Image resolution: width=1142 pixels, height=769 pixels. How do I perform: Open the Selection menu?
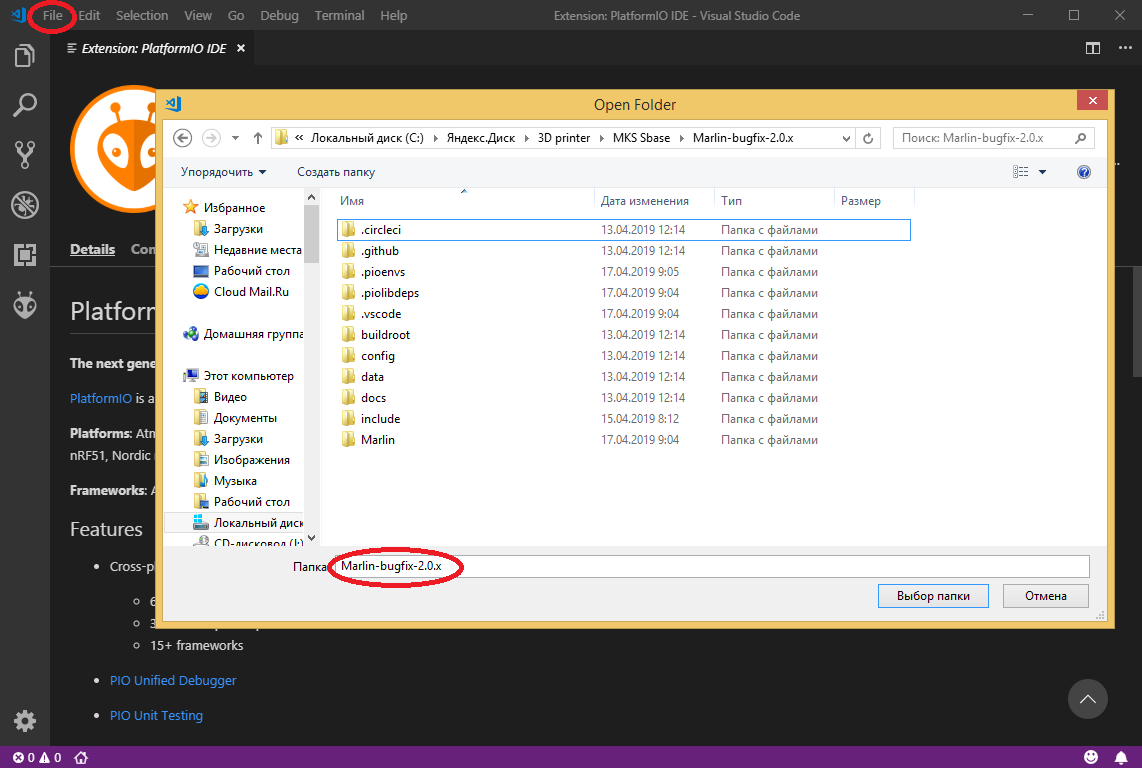pyautogui.click(x=142, y=15)
